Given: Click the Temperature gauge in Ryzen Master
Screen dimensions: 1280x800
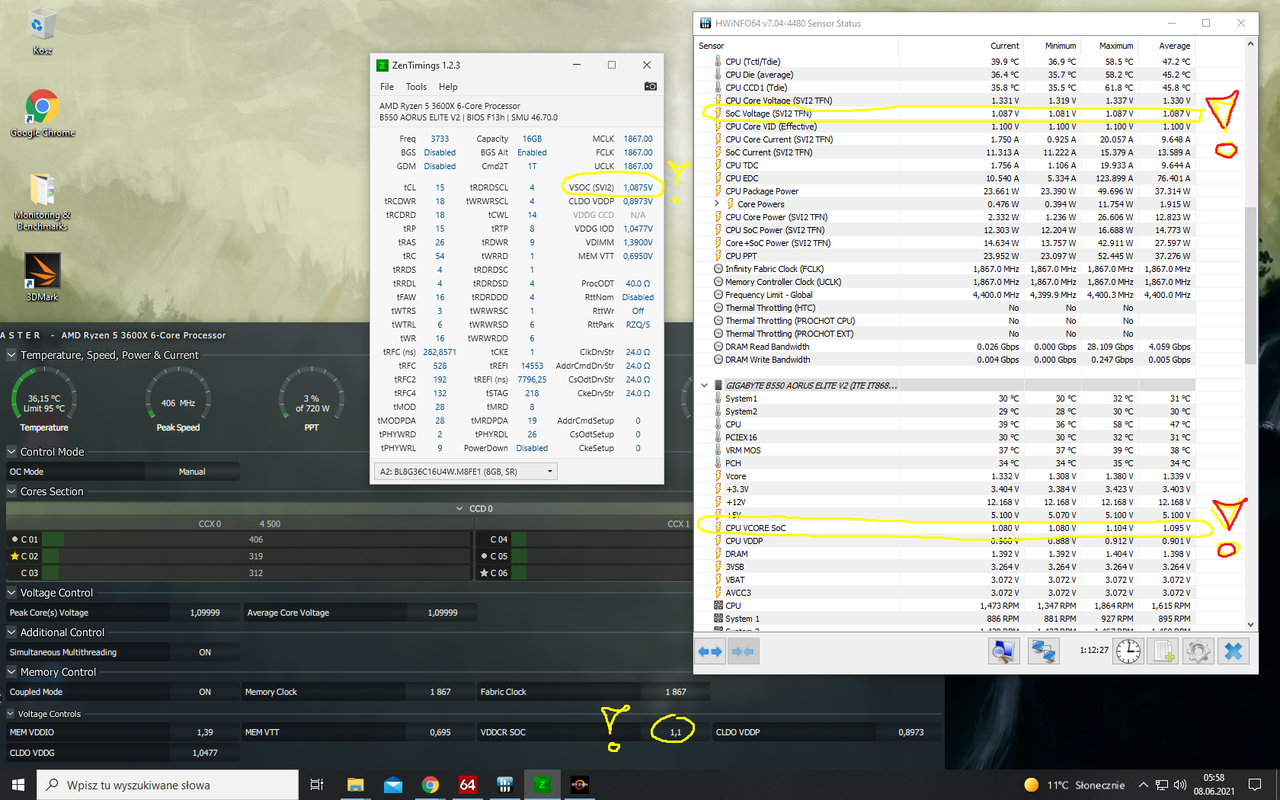Looking at the screenshot, I should point(44,400).
